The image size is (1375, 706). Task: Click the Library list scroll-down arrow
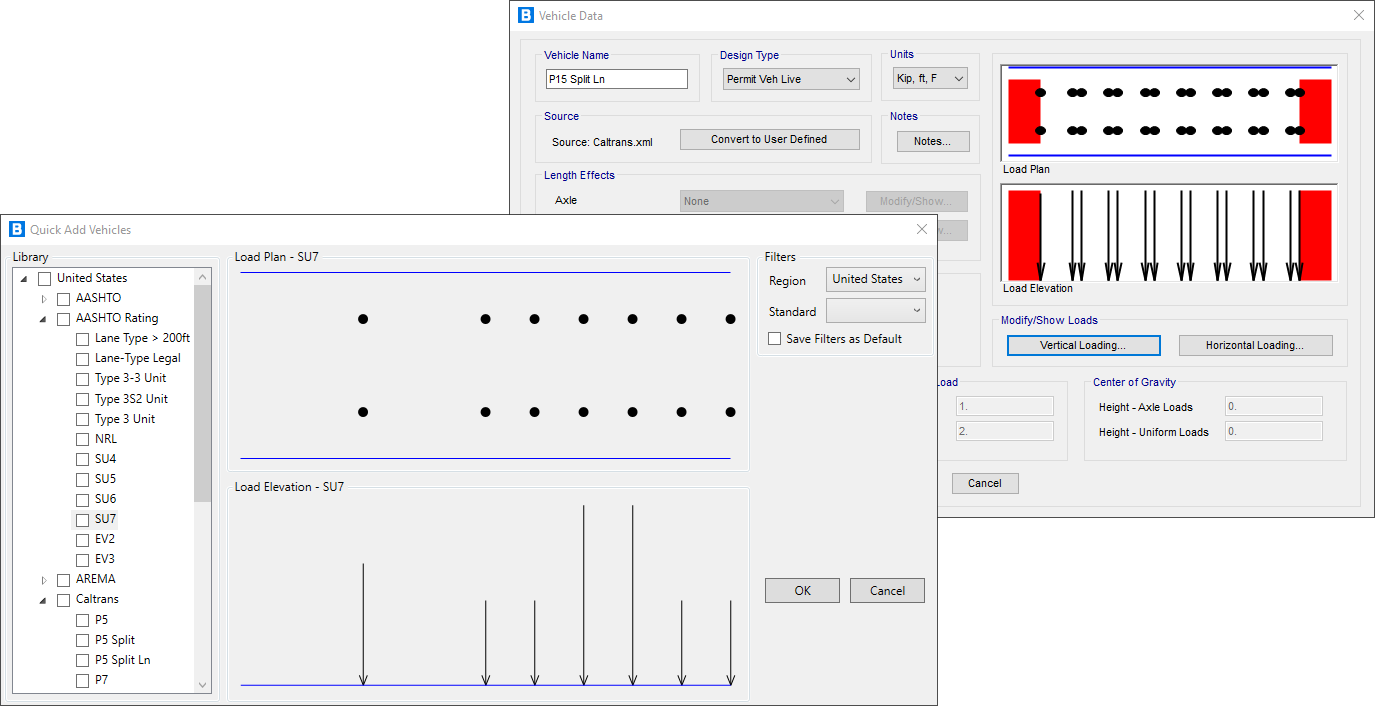point(203,685)
